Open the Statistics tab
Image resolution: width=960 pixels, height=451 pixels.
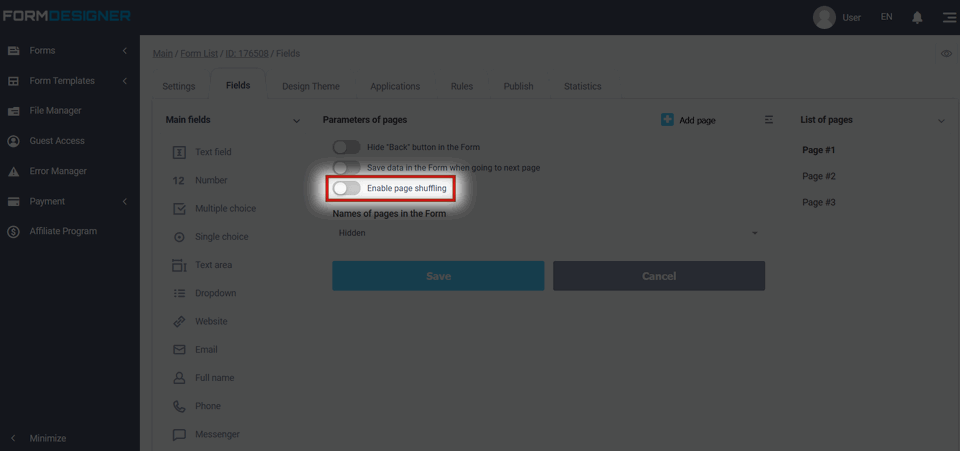pyautogui.click(x=582, y=86)
